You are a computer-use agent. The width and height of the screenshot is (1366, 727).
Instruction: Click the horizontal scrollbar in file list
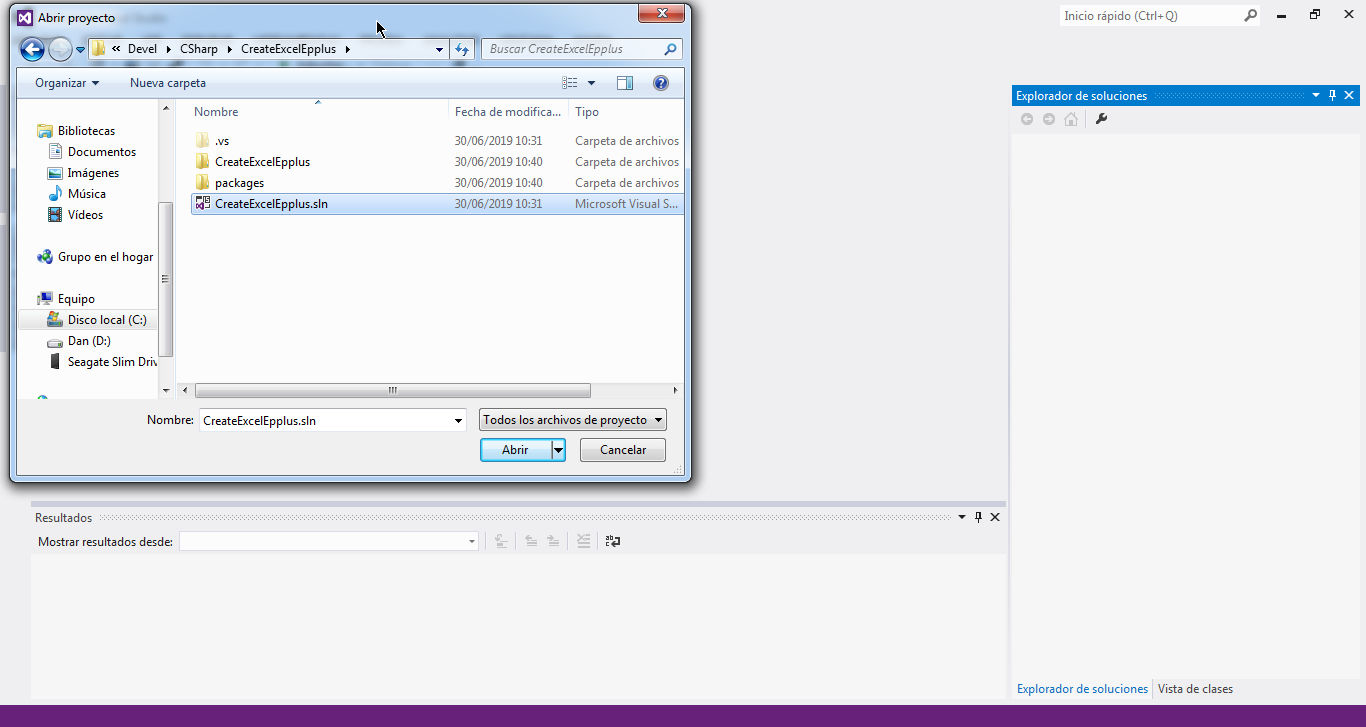(x=392, y=390)
